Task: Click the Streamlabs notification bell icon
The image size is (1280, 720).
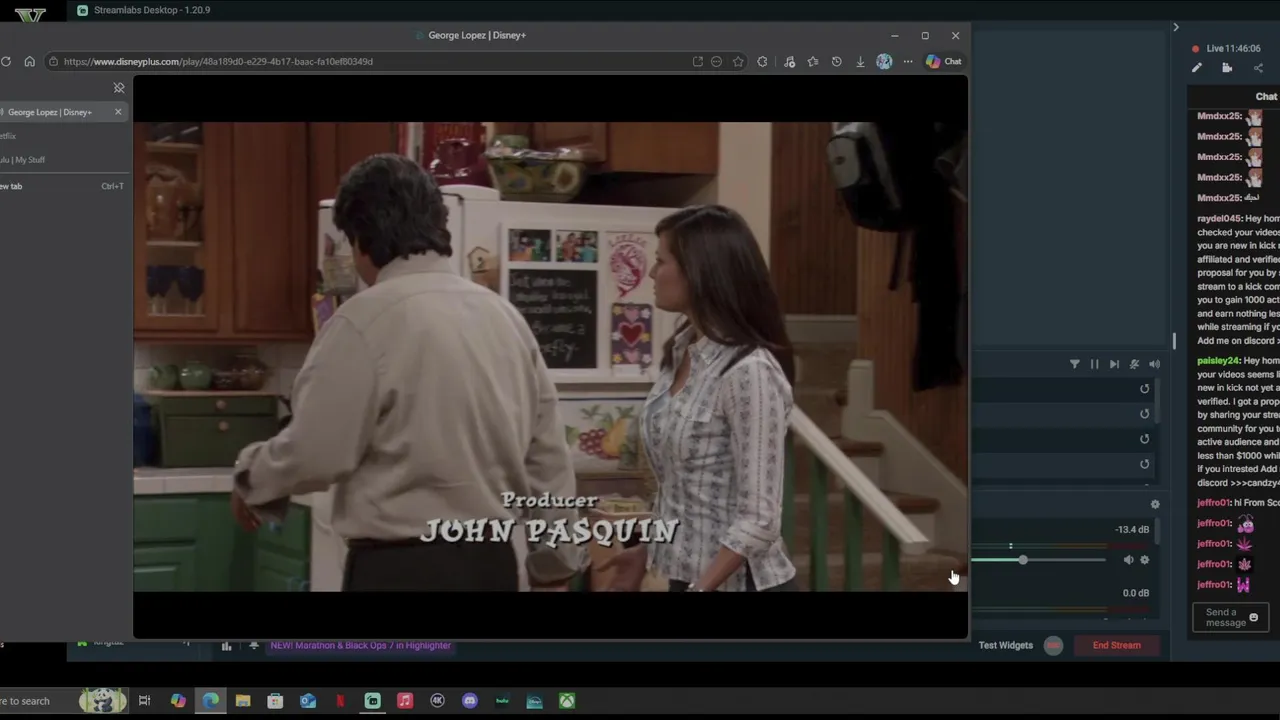Action: pos(254,646)
